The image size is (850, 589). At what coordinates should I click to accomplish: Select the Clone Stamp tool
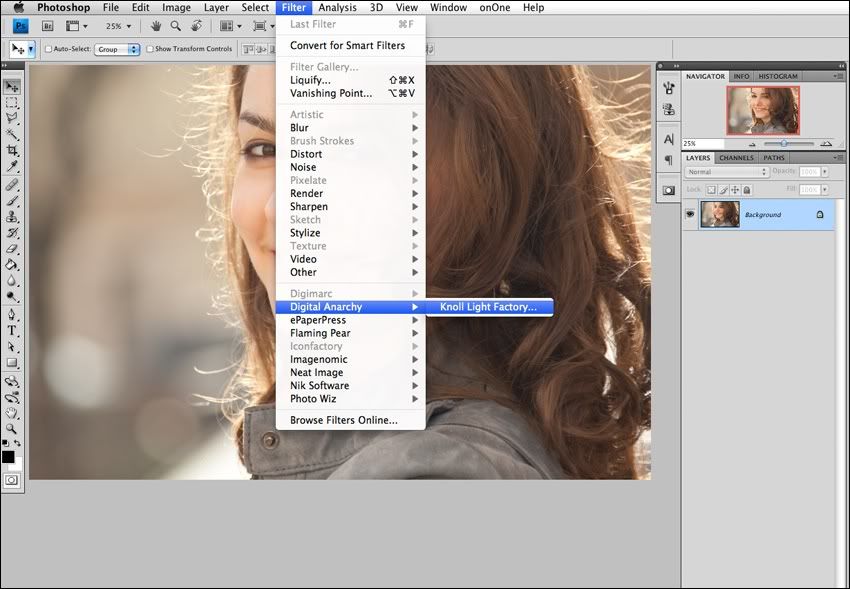[x=12, y=217]
